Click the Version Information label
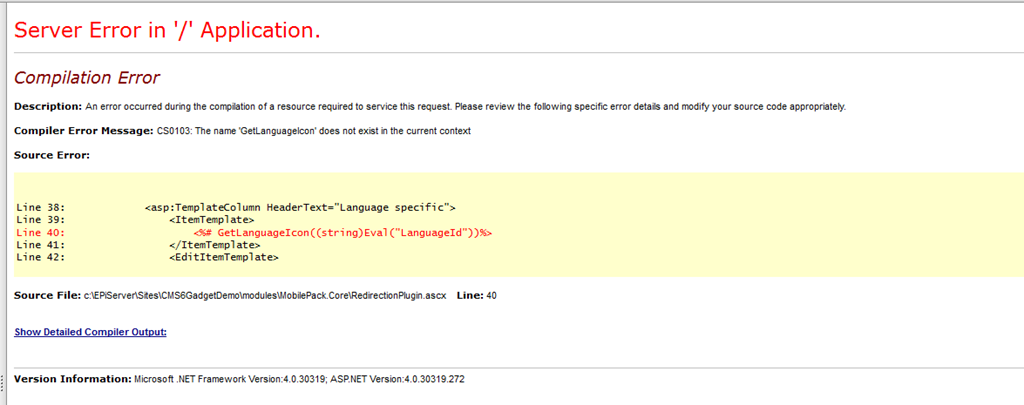The width and height of the screenshot is (1024, 405). pyautogui.click(x=72, y=380)
